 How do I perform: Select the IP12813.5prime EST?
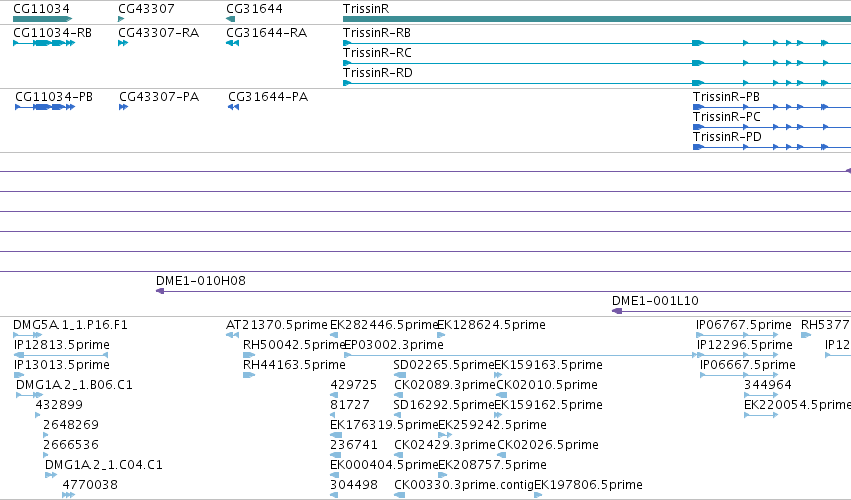(x=62, y=345)
